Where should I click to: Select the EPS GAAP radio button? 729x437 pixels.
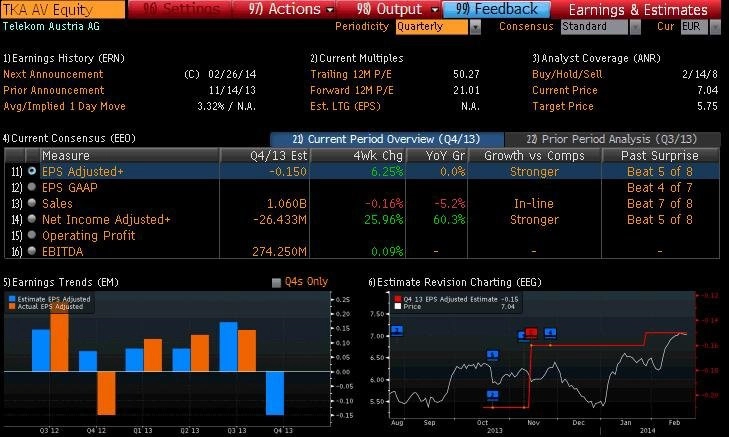pyautogui.click(x=32, y=187)
